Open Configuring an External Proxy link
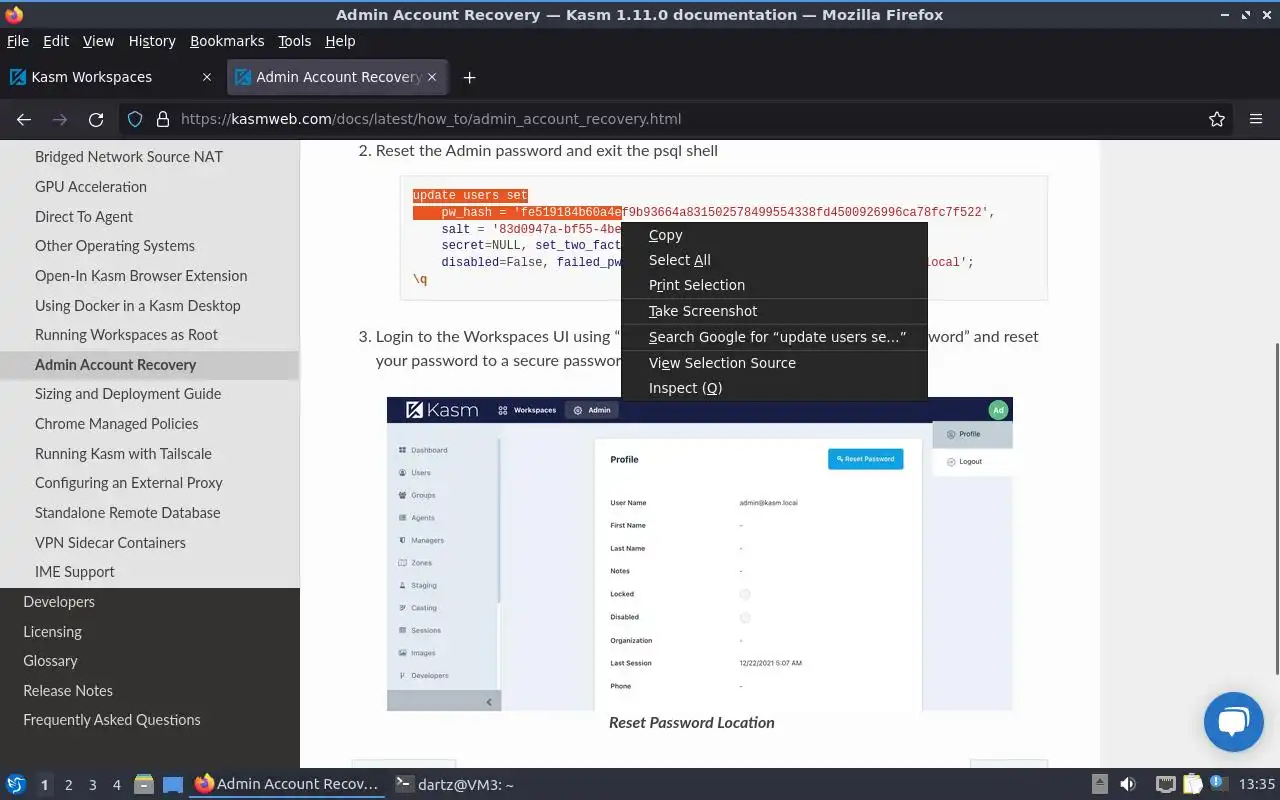 (x=129, y=483)
